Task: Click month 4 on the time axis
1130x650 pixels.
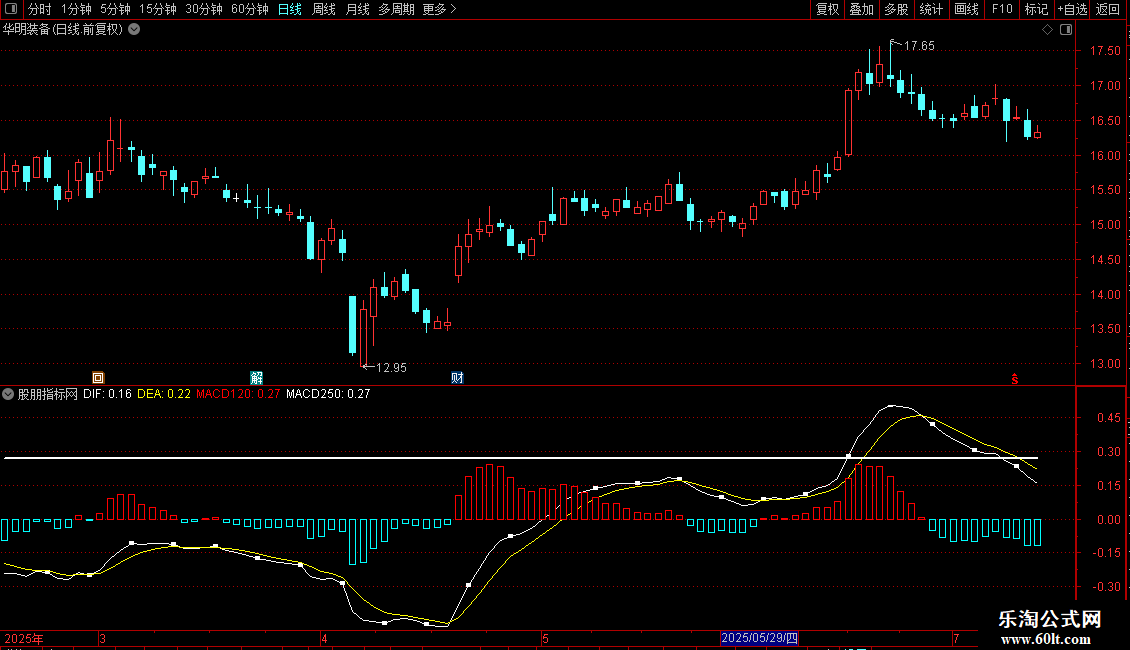Action: (324, 638)
